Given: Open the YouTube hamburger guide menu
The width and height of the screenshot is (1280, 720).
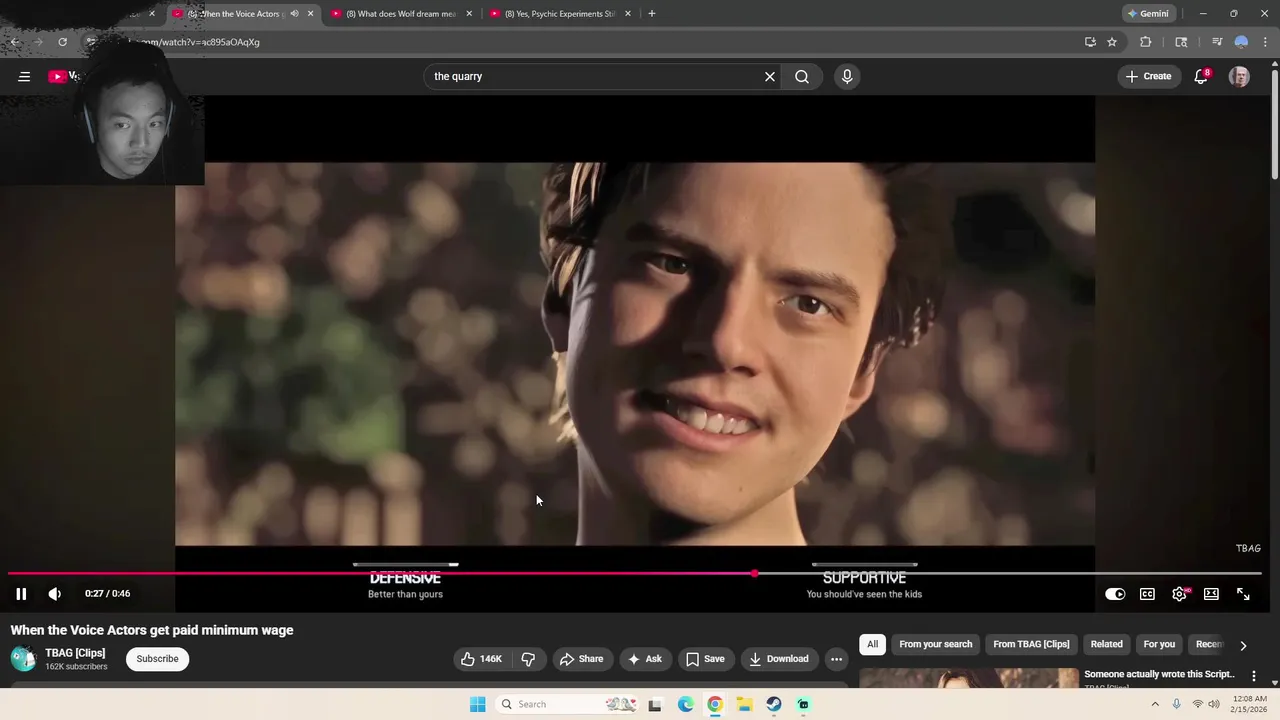Looking at the screenshot, I should [x=24, y=76].
